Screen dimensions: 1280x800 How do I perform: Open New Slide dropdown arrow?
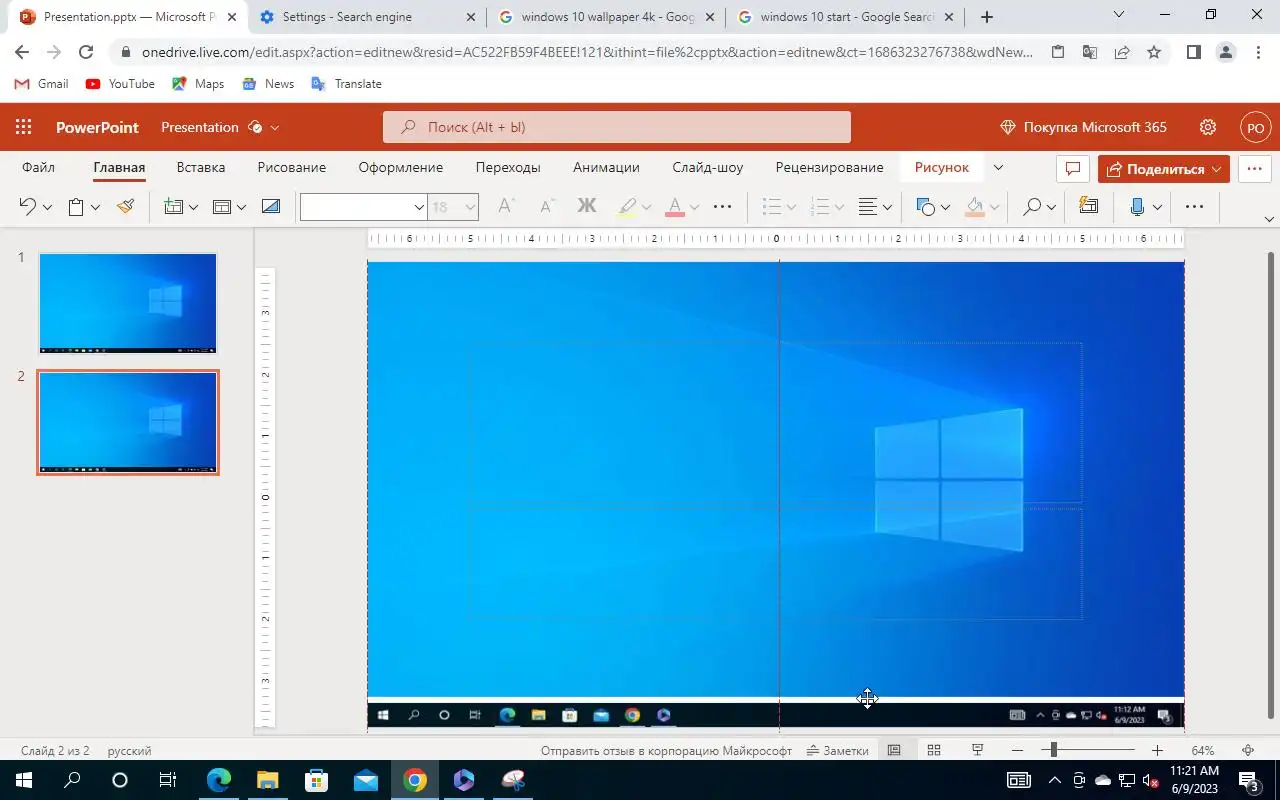(193, 208)
